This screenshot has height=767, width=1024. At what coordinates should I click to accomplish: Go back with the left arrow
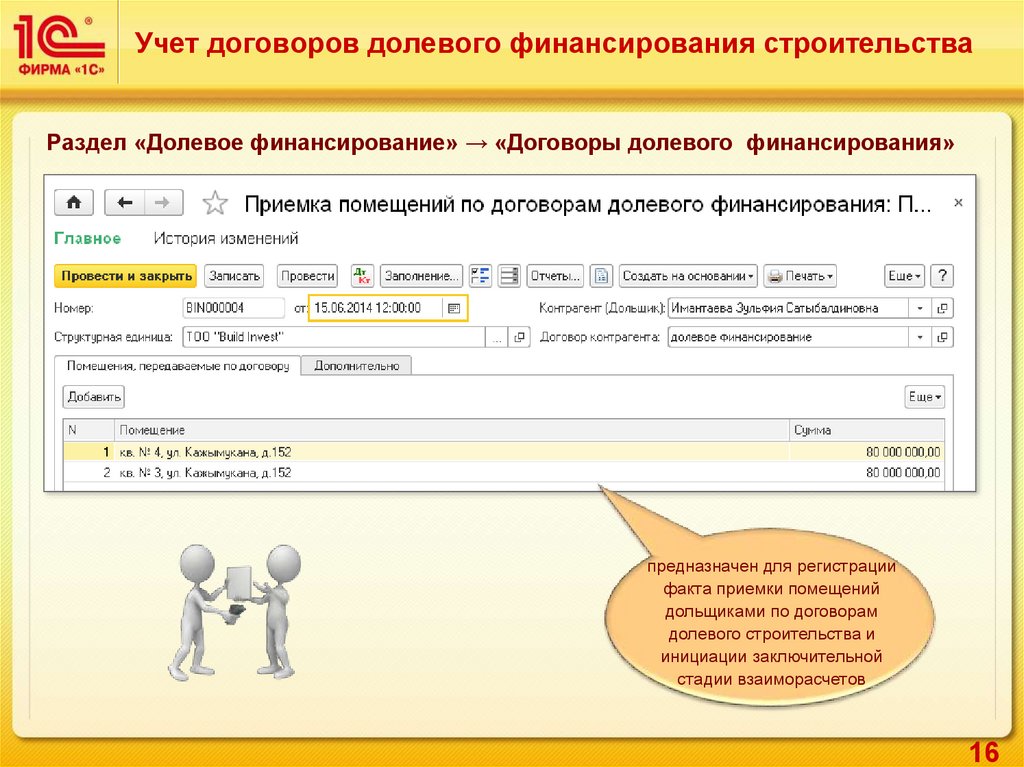coord(125,203)
